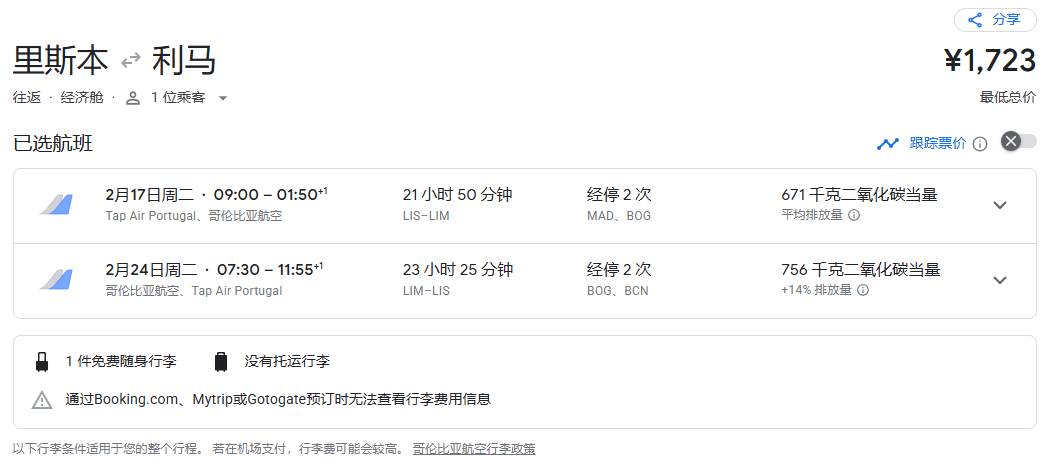Screen dimensions: 1046x466
Task: Click the 跟踪票价 trend line icon
Action: pyautogui.click(x=887, y=143)
